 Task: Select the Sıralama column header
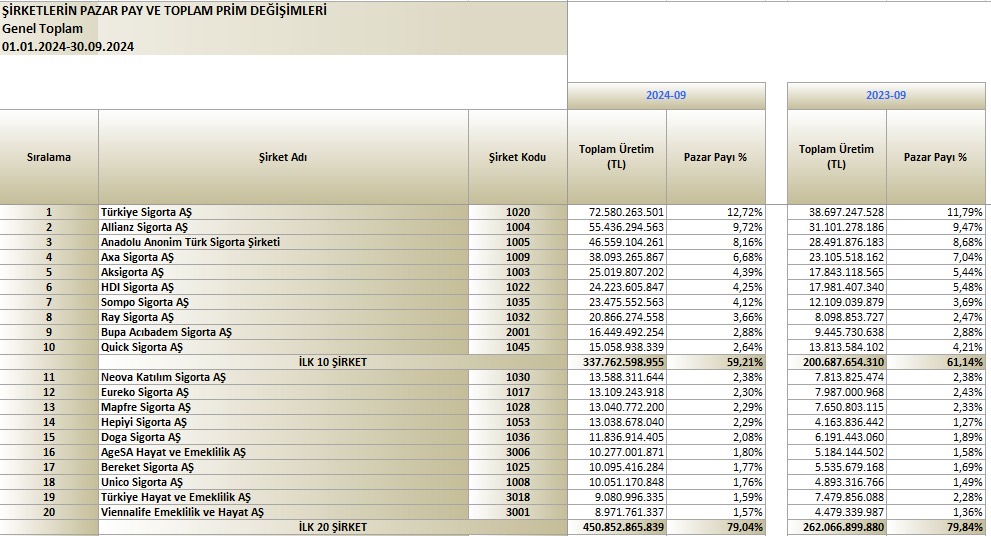click(49, 157)
